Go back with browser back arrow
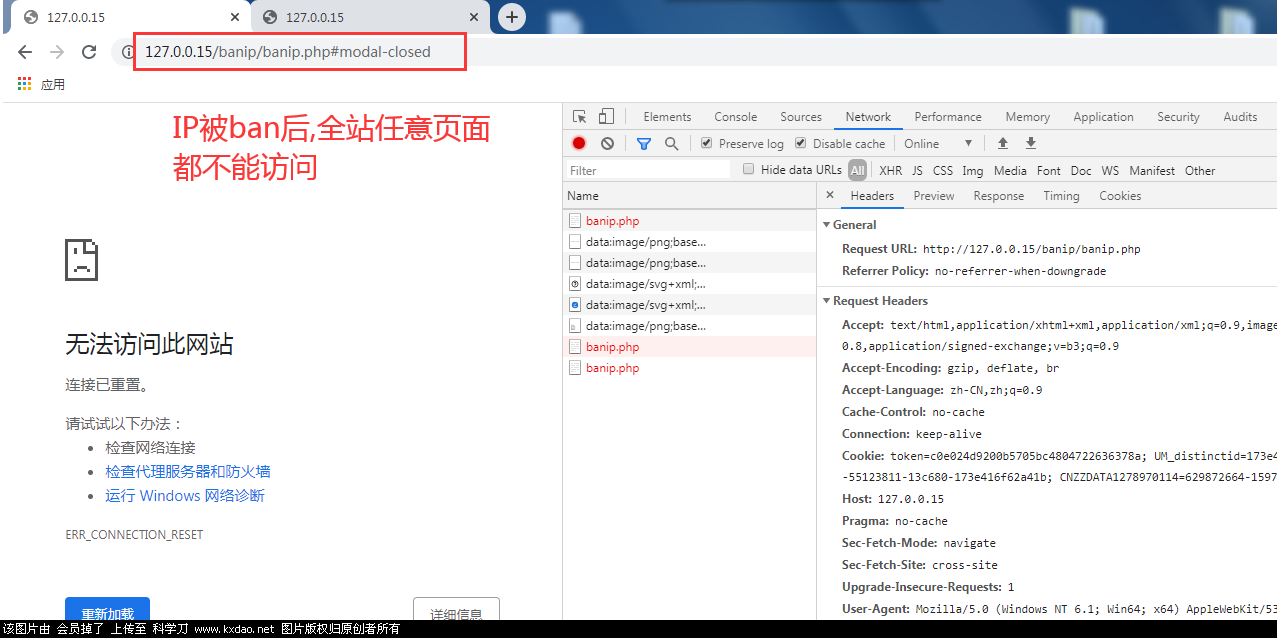 coord(25,52)
